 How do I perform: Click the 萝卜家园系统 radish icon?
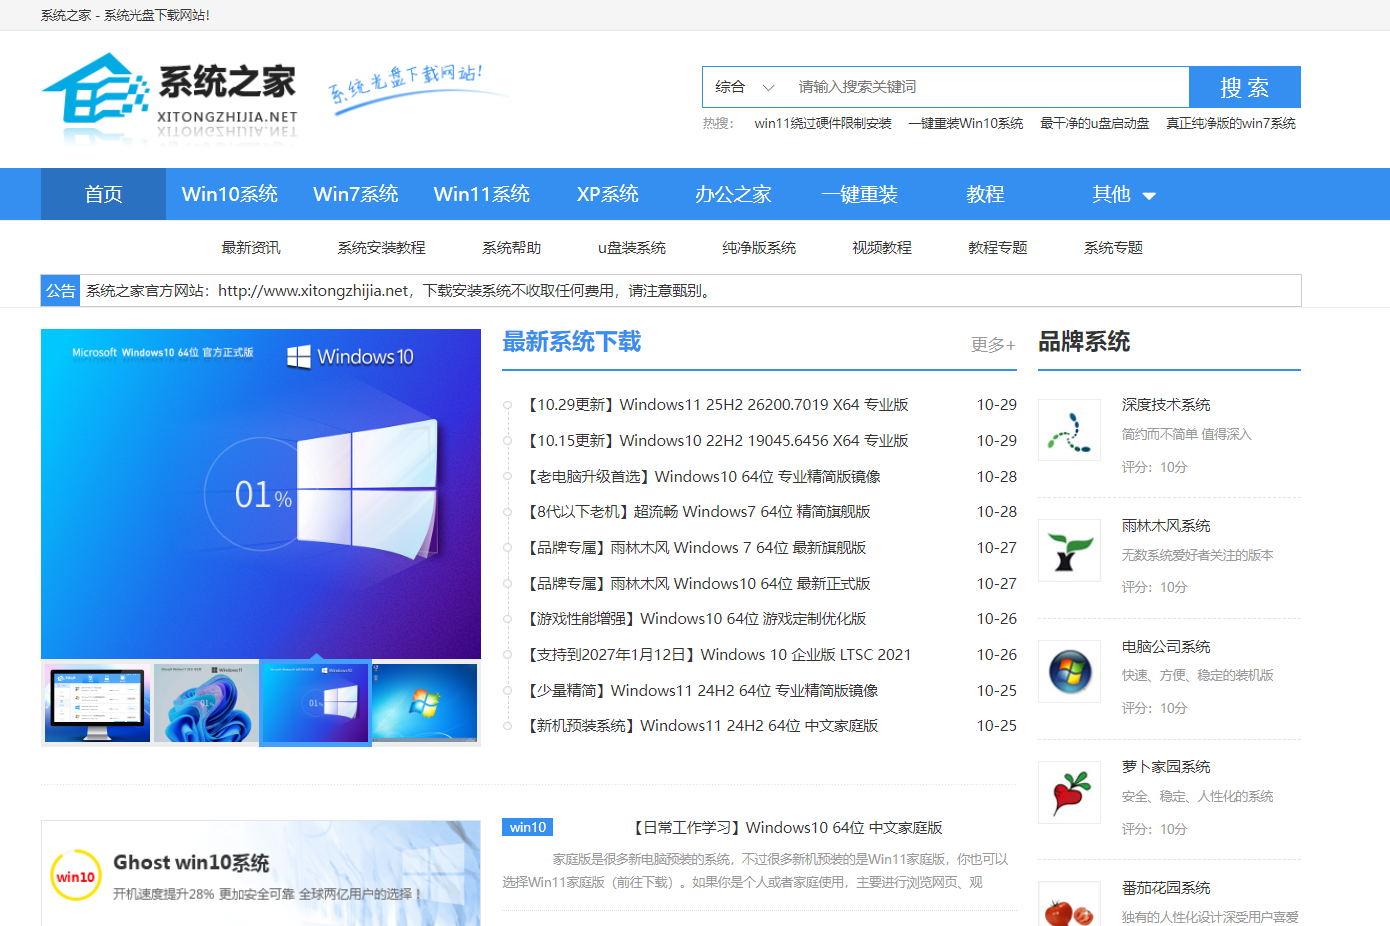[x=1069, y=792]
